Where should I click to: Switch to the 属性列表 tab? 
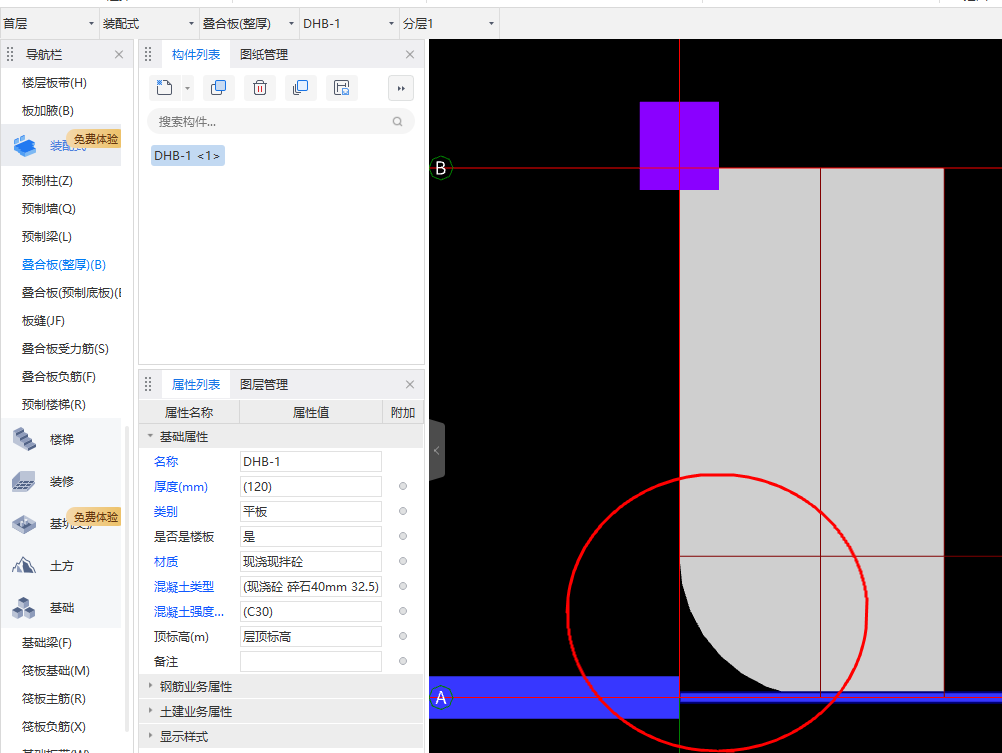(x=196, y=384)
